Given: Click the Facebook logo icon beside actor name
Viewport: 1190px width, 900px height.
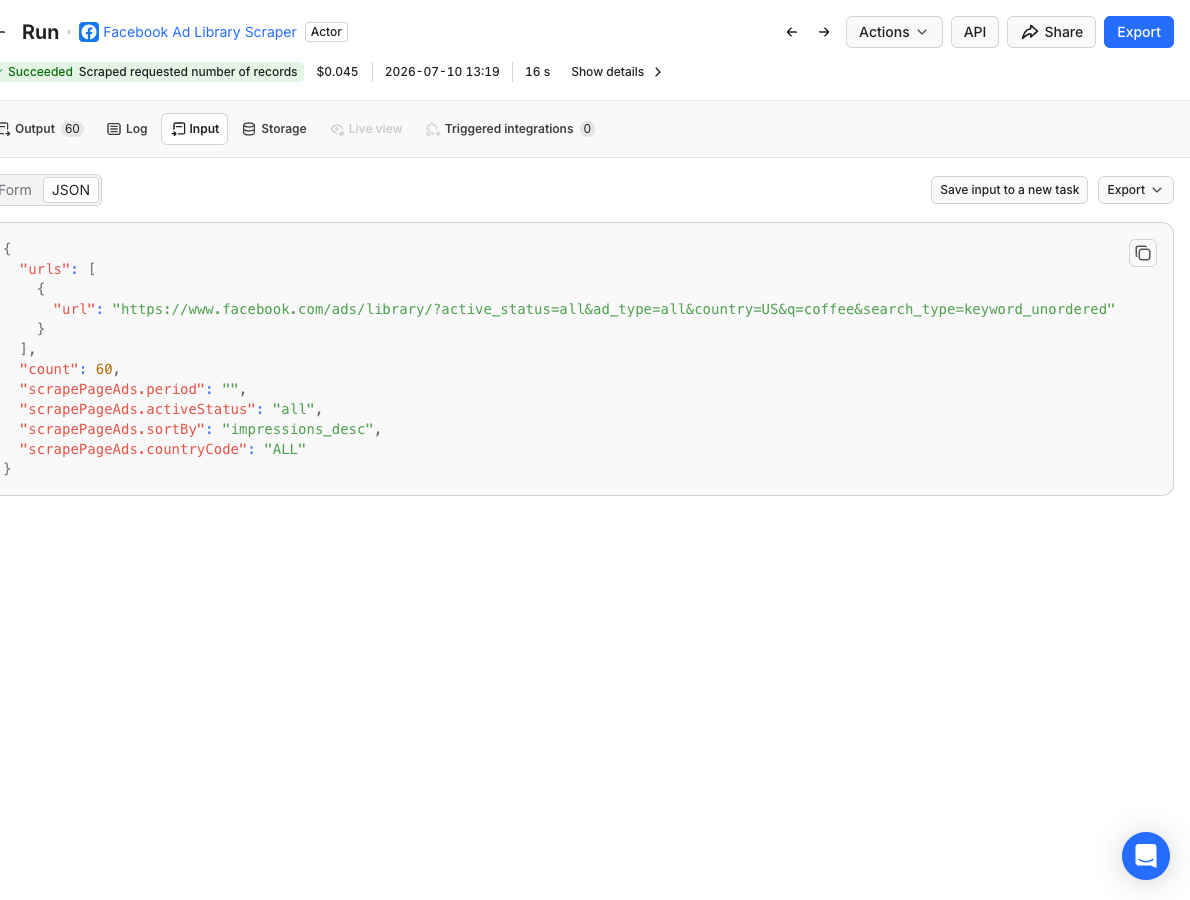Looking at the screenshot, I should tap(89, 32).
